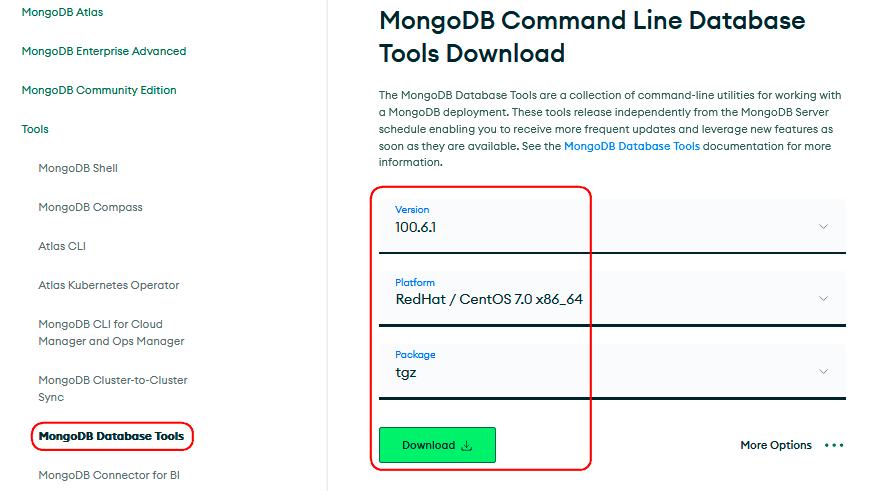Click More Options text link
883x491 pixels.
[776, 445]
